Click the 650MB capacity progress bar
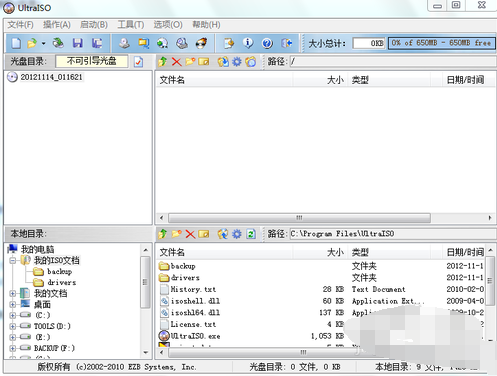Viewport: 497px width, 376px height. [x=441, y=43]
